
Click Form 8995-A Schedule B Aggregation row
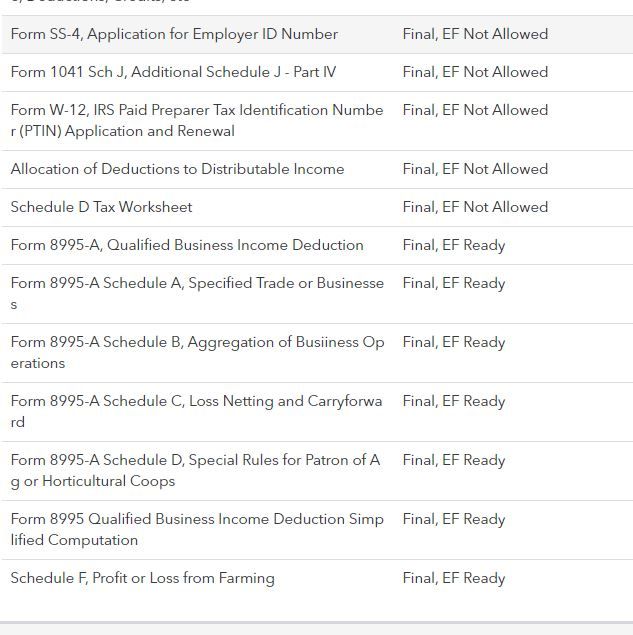coord(317,353)
